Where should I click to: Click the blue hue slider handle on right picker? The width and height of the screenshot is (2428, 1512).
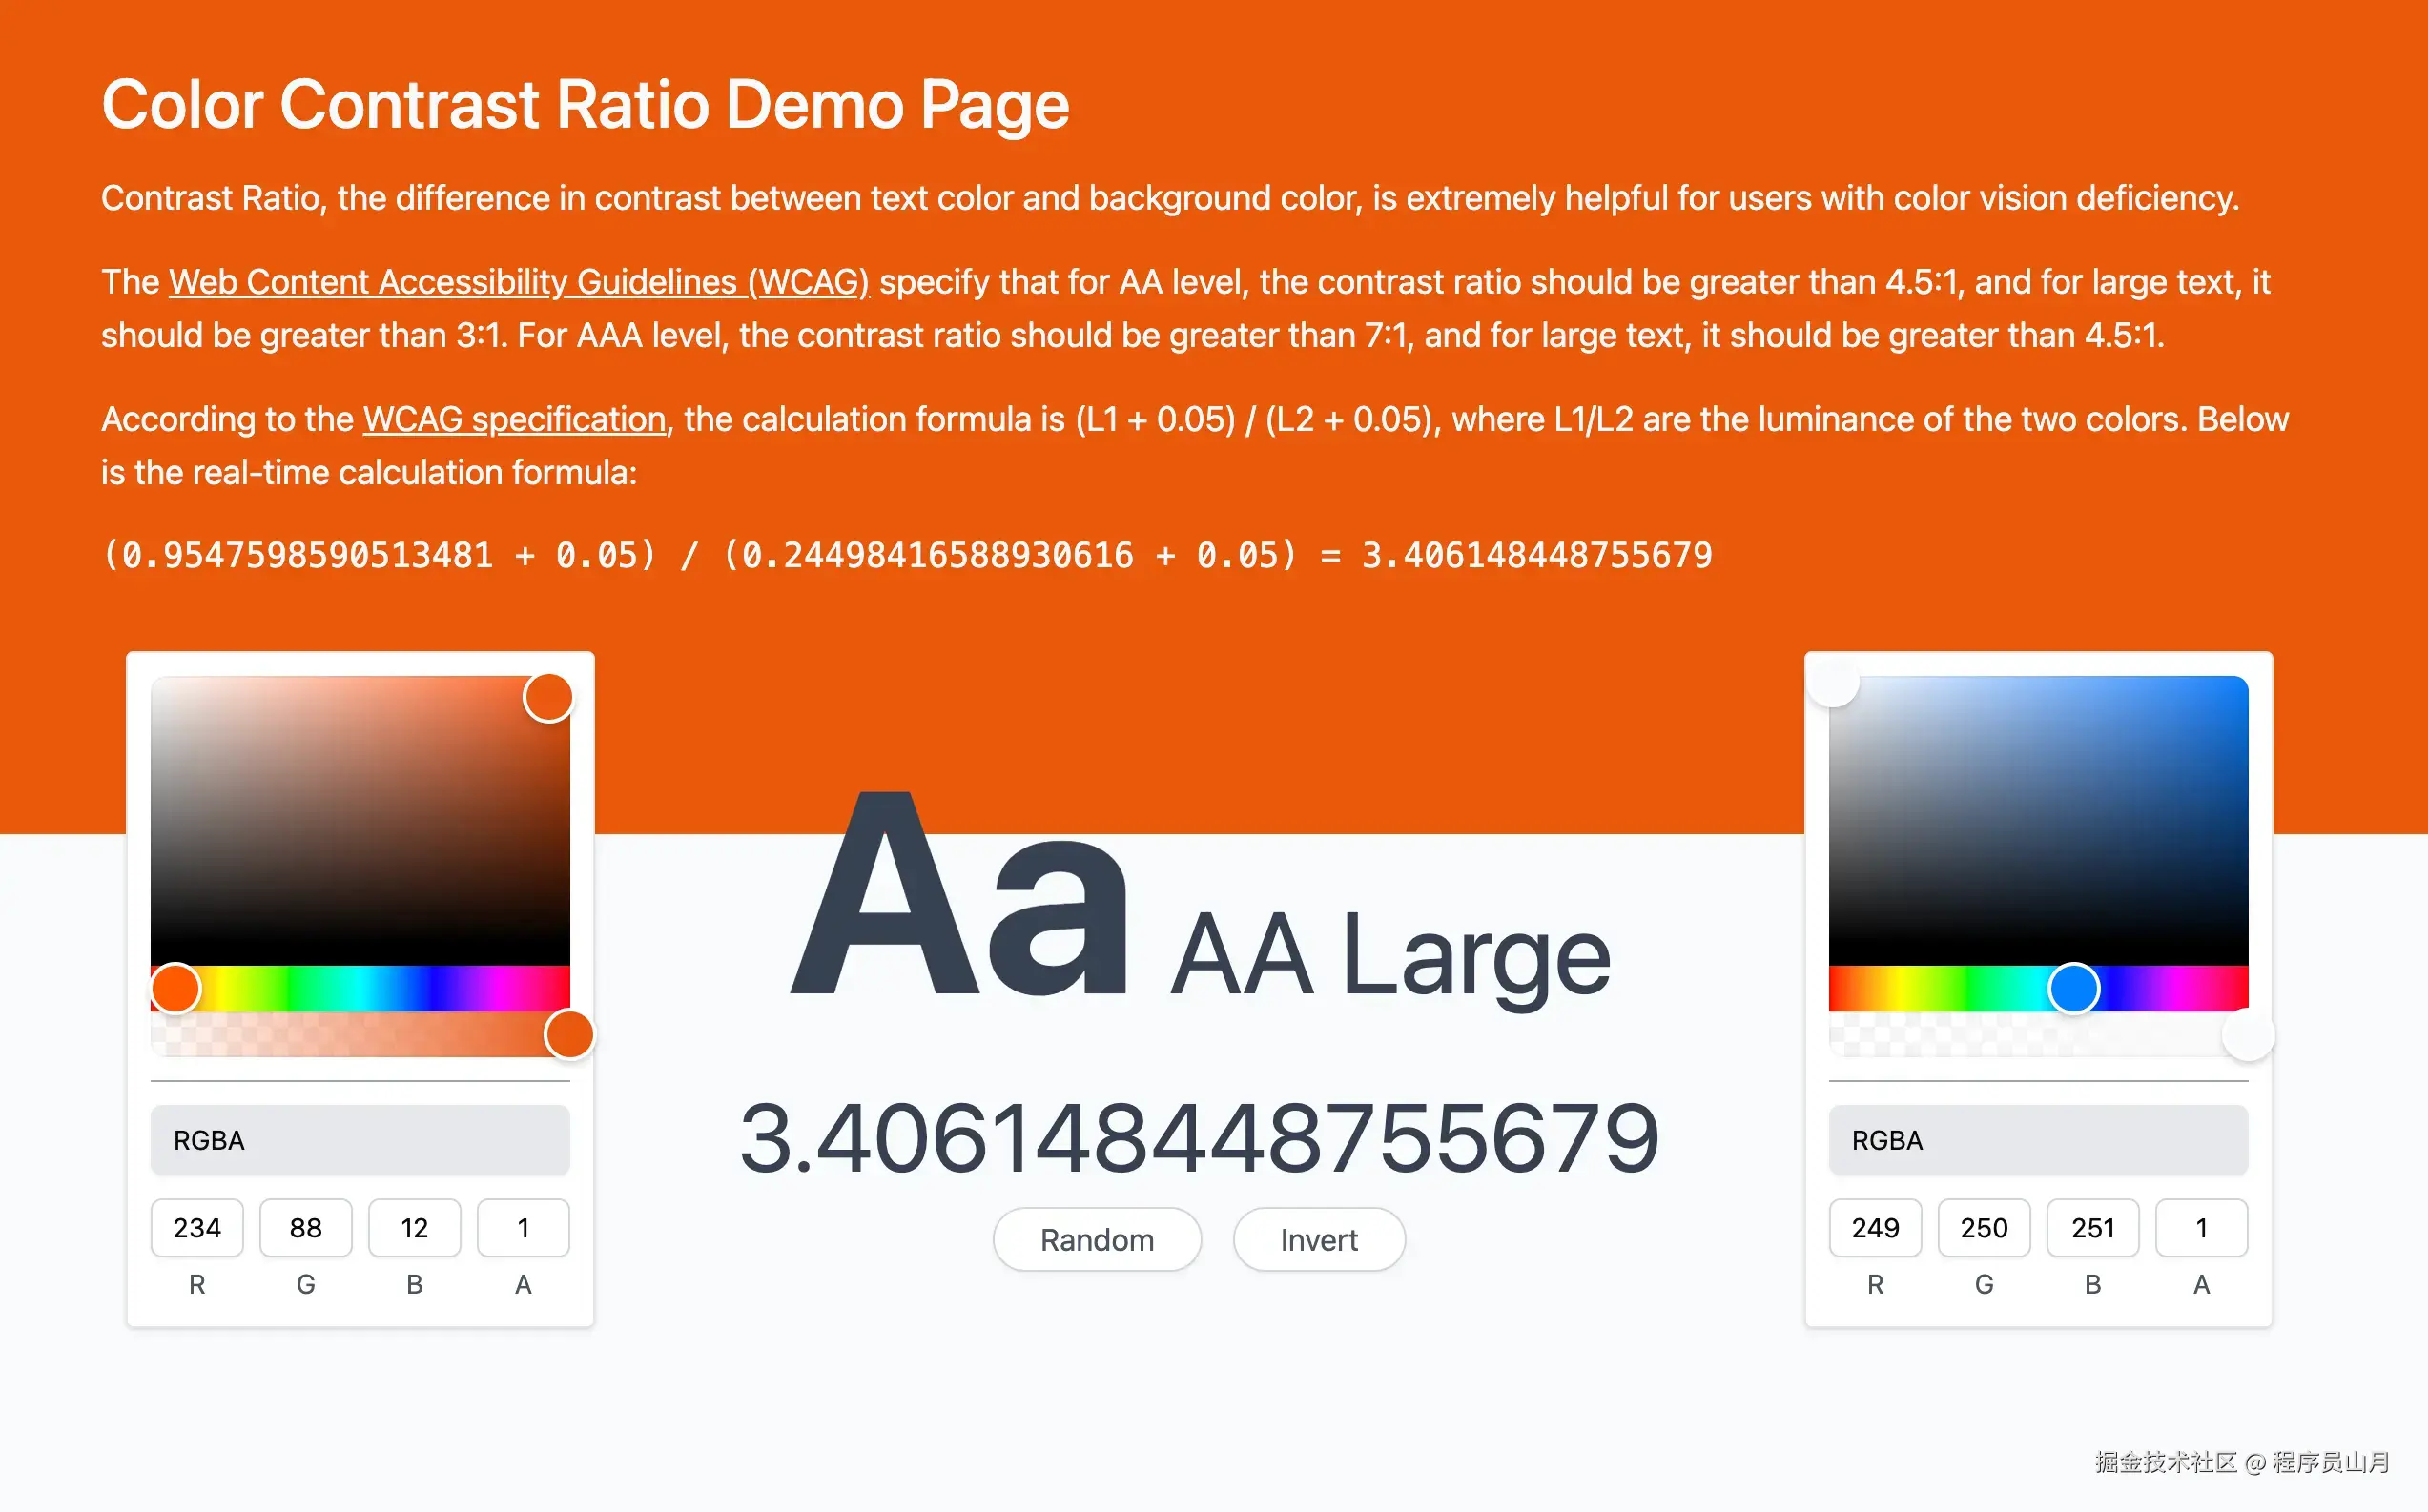tap(2073, 988)
